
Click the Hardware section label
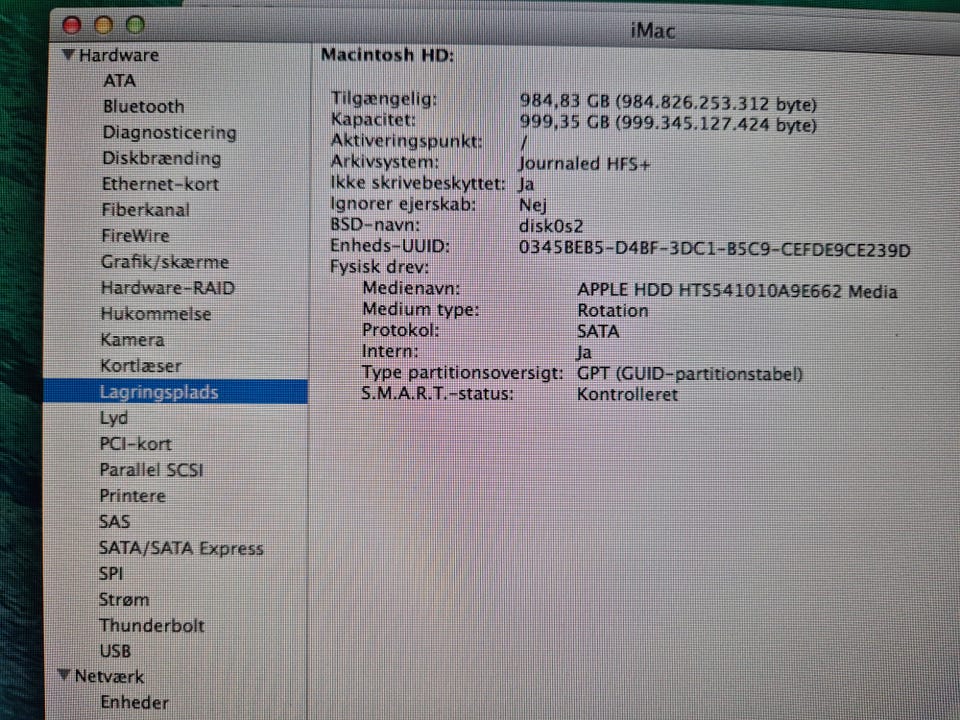coord(119,55)
